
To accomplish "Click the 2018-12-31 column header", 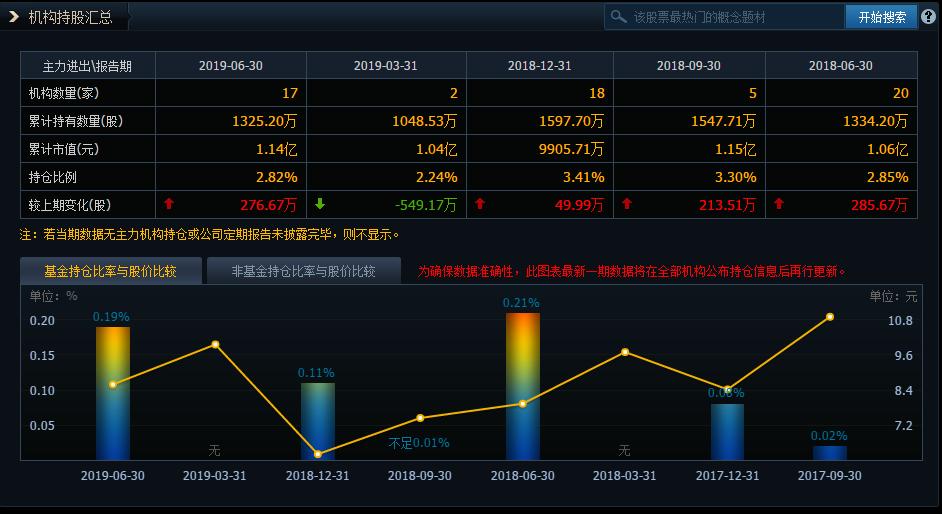I will (539, 65).
